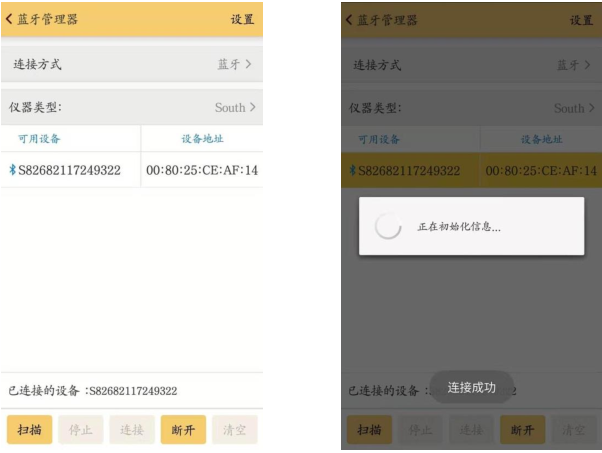Tap Bluetooth icon in highlighted right device row
The image size is (602, 453).
point(352,170)
